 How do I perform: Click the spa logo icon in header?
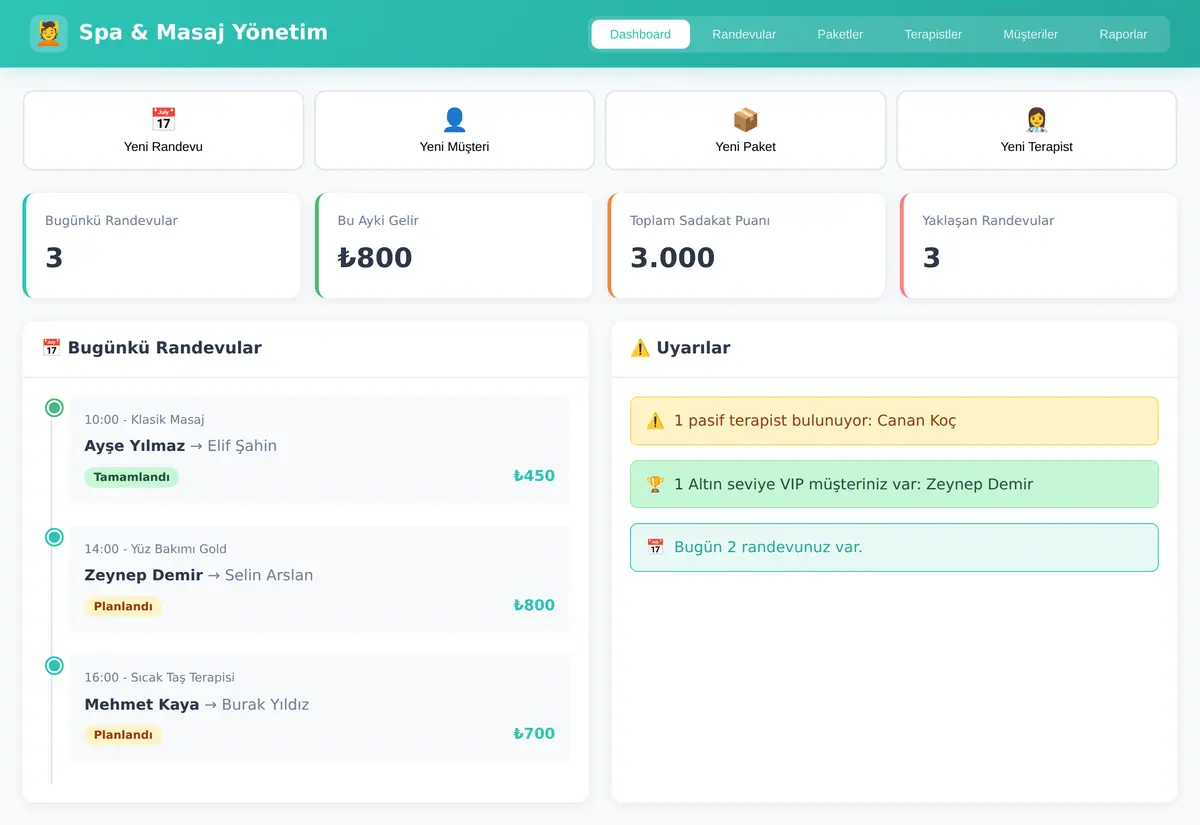(49, 33)
